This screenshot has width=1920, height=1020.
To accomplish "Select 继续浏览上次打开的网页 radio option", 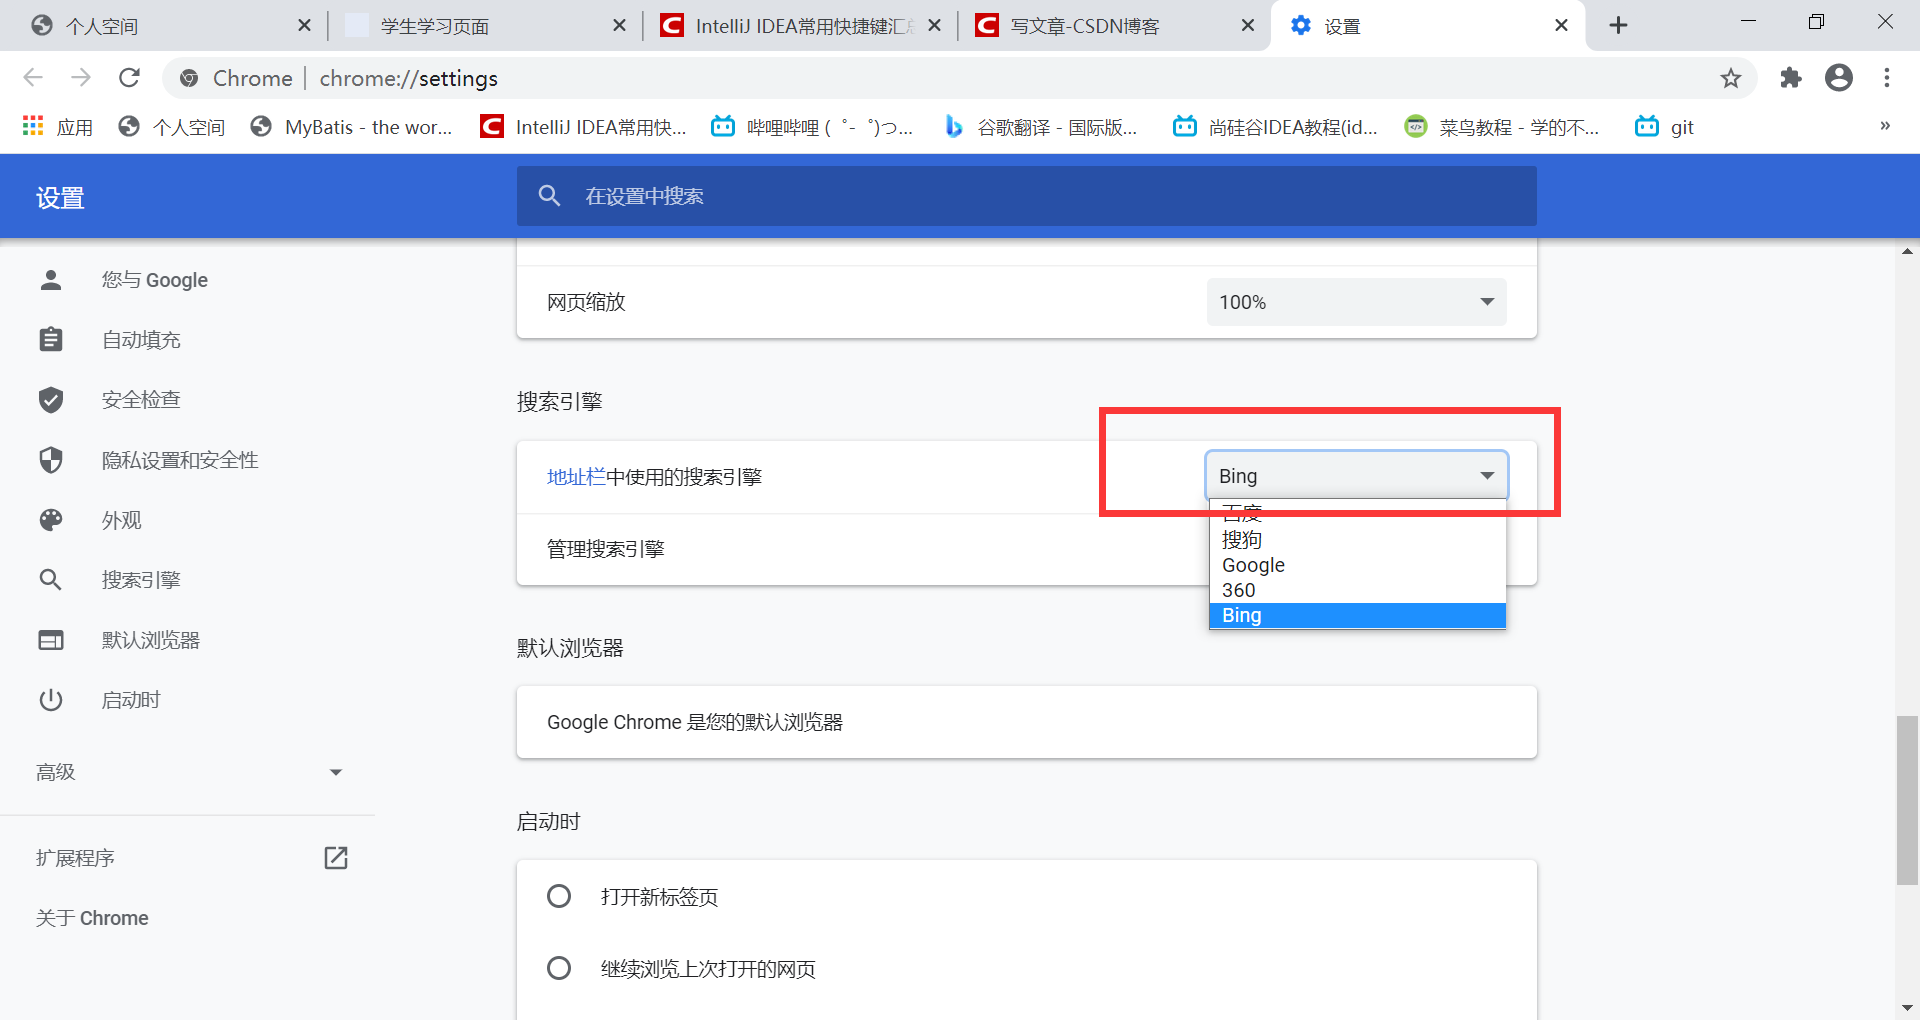I will (x=559, y=968).
